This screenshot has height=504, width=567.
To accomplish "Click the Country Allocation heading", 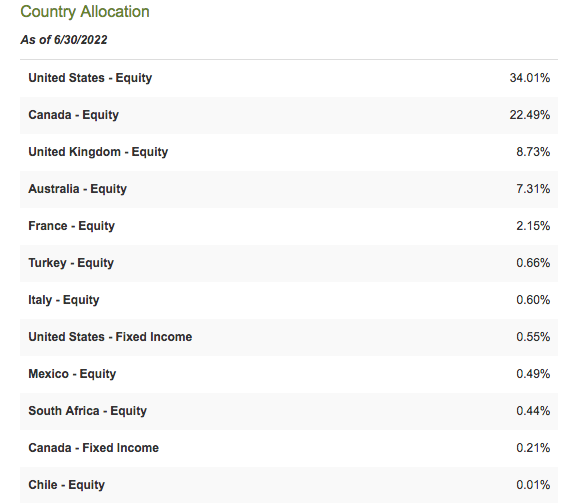I will click(85, 12).
